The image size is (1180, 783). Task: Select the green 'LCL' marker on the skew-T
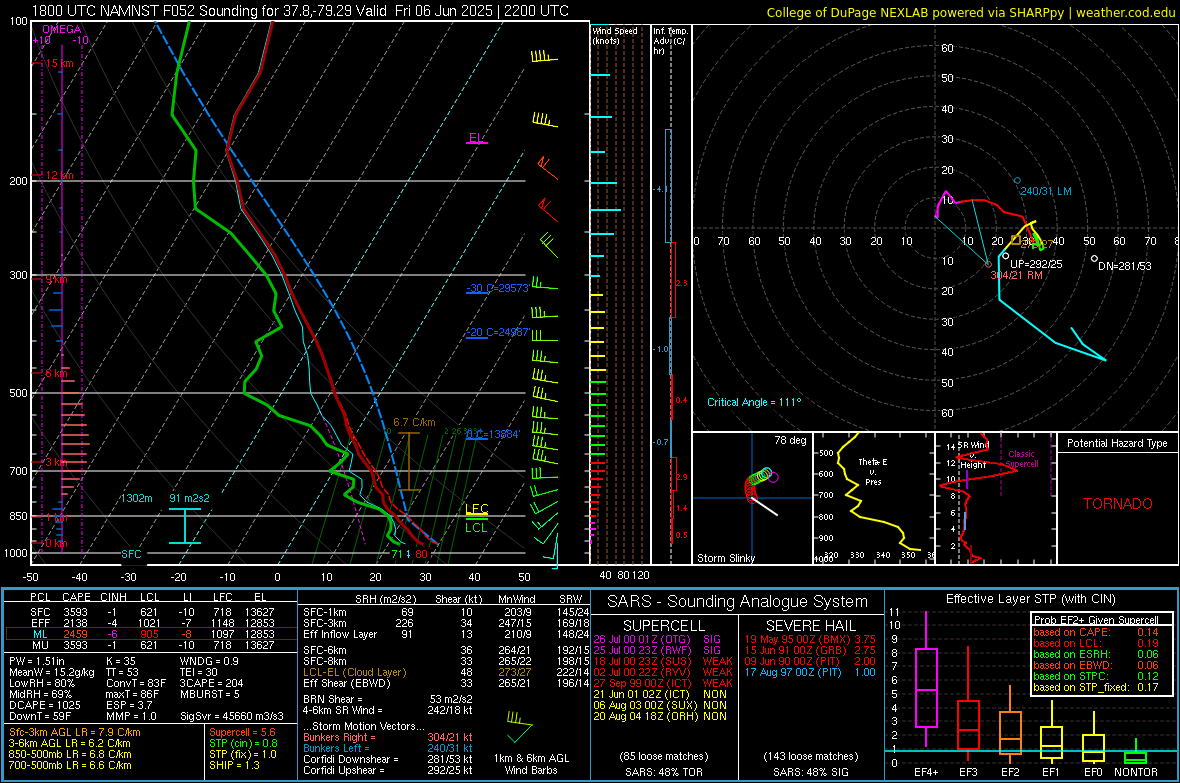(x=476, y=527)
